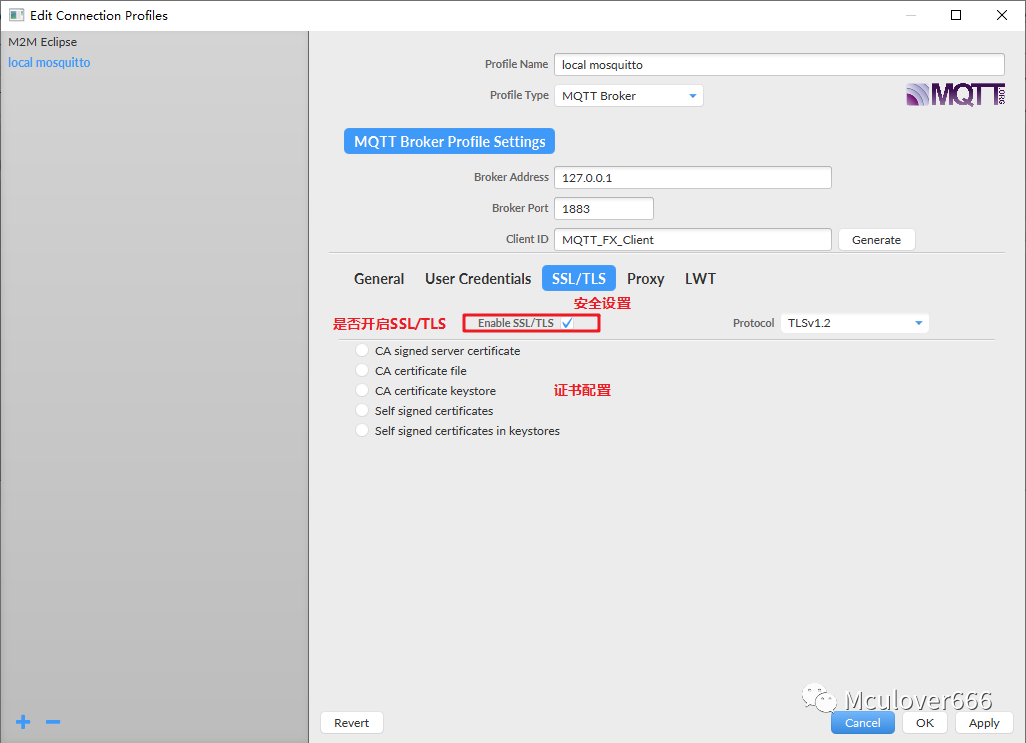Select CA signed server certificate option
The image size is (1026, 743).
click(362, 351)
